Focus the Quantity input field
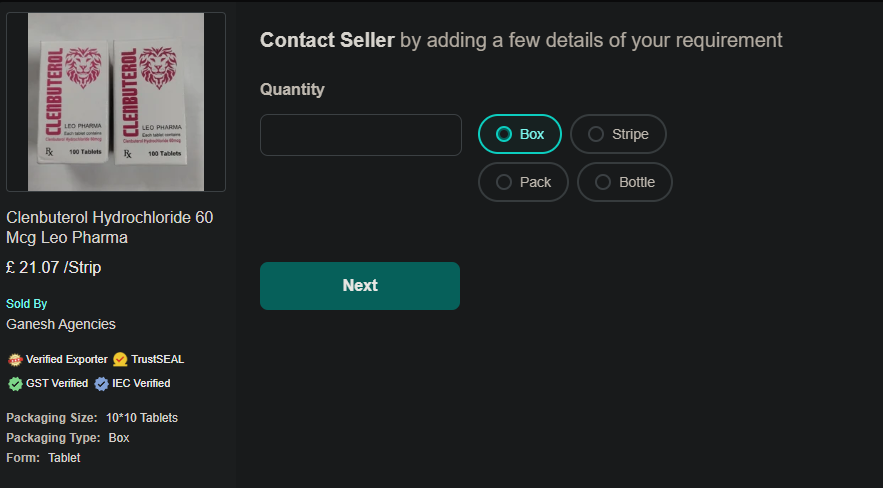This screenshot has height=488, width=883. coord(360,135)
